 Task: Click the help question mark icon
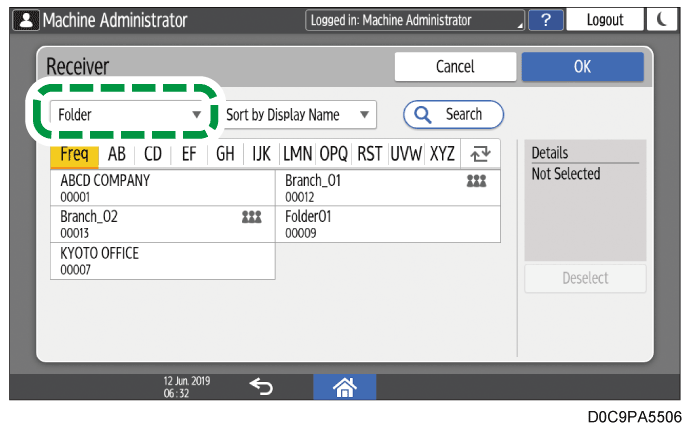click(x=545, y=20)
